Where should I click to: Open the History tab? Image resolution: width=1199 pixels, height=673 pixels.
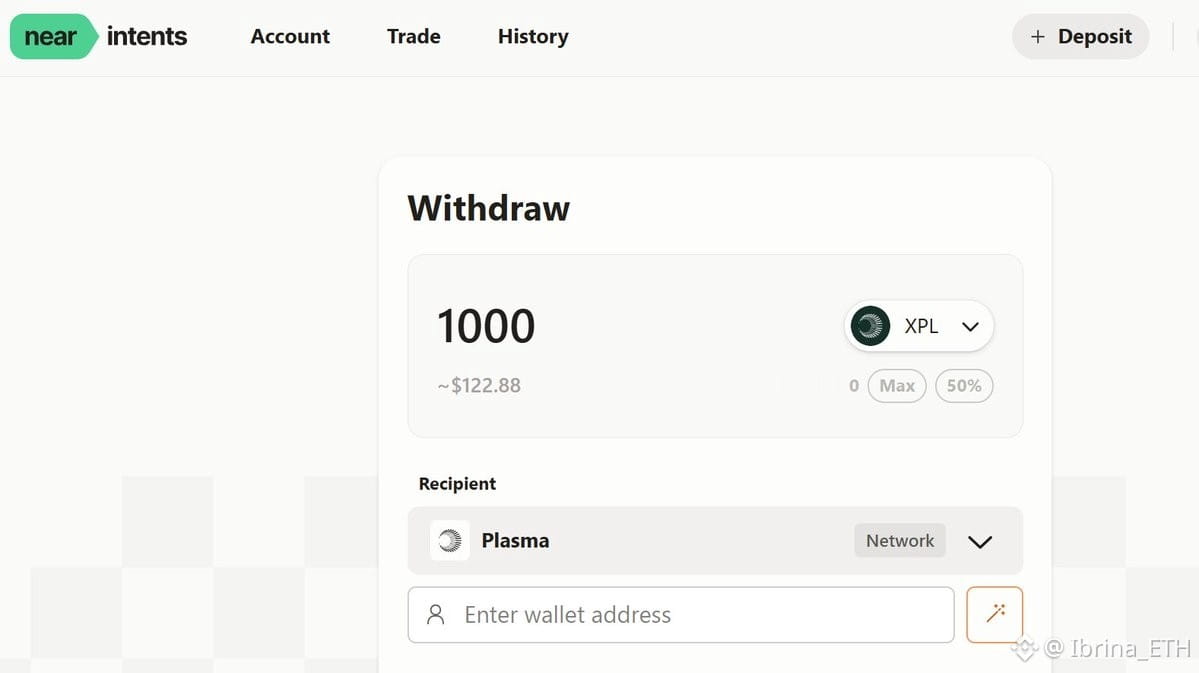click(533, 37)
